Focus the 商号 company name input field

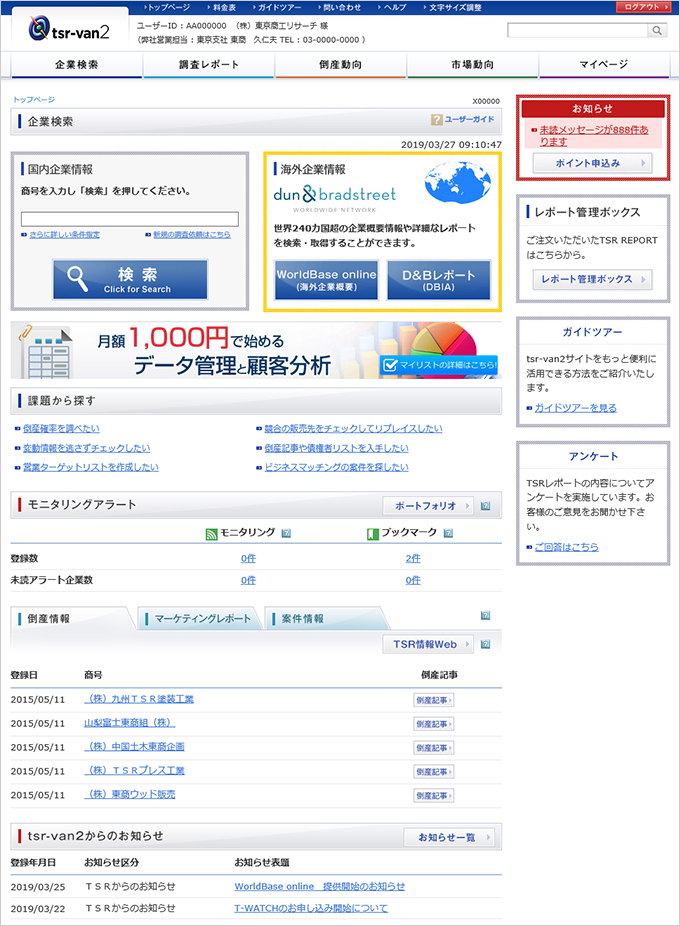(130, 219)
